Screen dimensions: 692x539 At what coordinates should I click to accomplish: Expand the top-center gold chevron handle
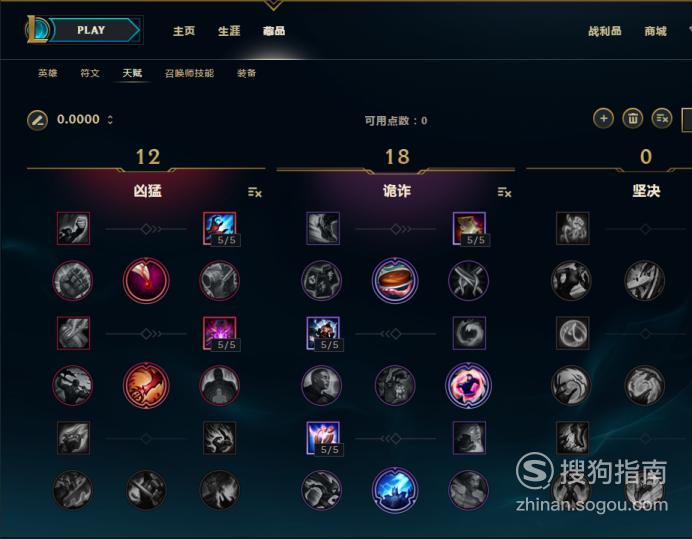click(x=273, y=5)
